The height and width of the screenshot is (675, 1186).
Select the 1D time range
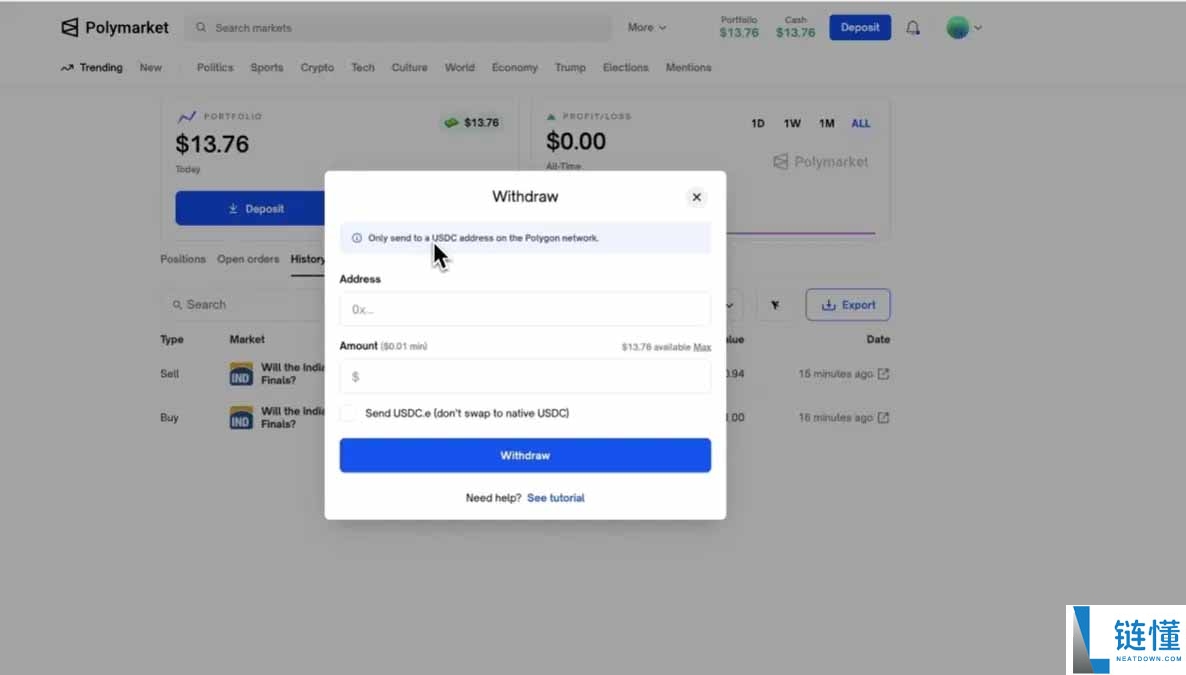tap(758, 123)
